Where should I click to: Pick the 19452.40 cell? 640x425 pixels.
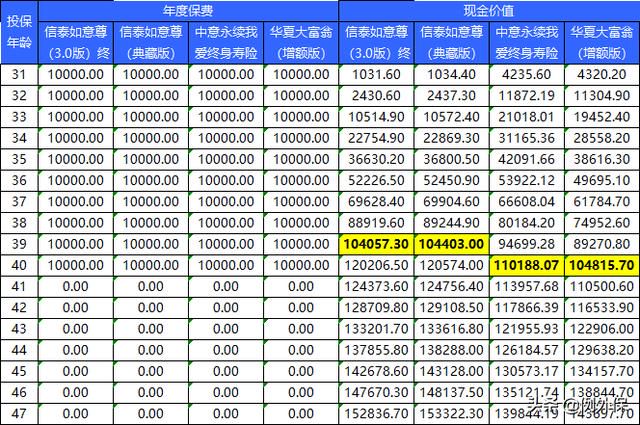pyautogui.click(x=602, y=117)
